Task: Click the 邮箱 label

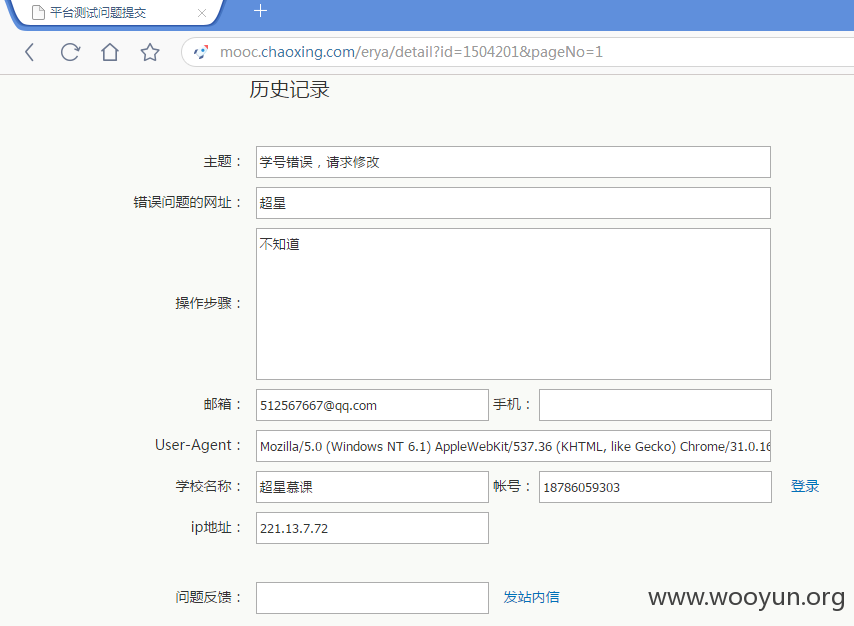Action: click(x=222, y=404)
